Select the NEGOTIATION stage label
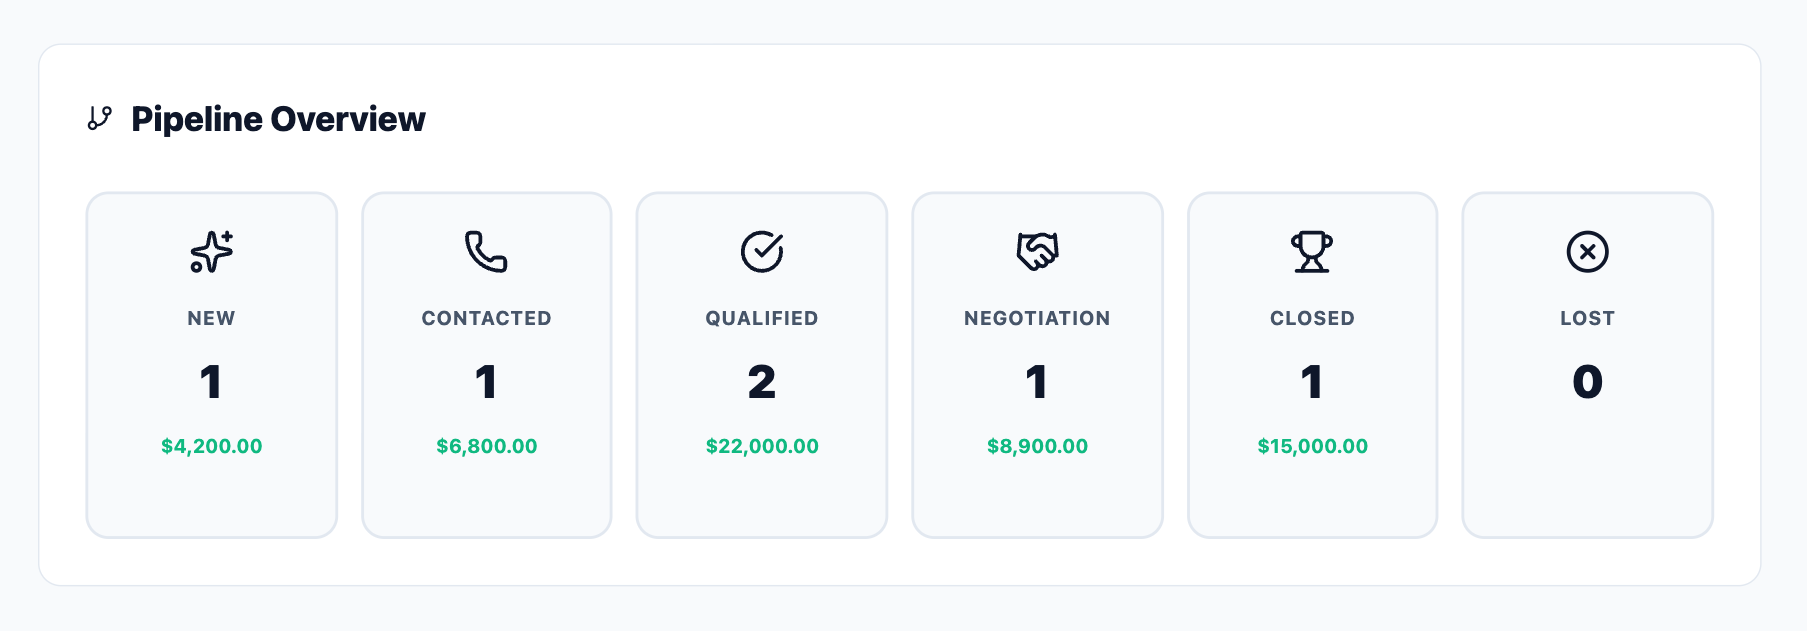 tap(1037, 318)
